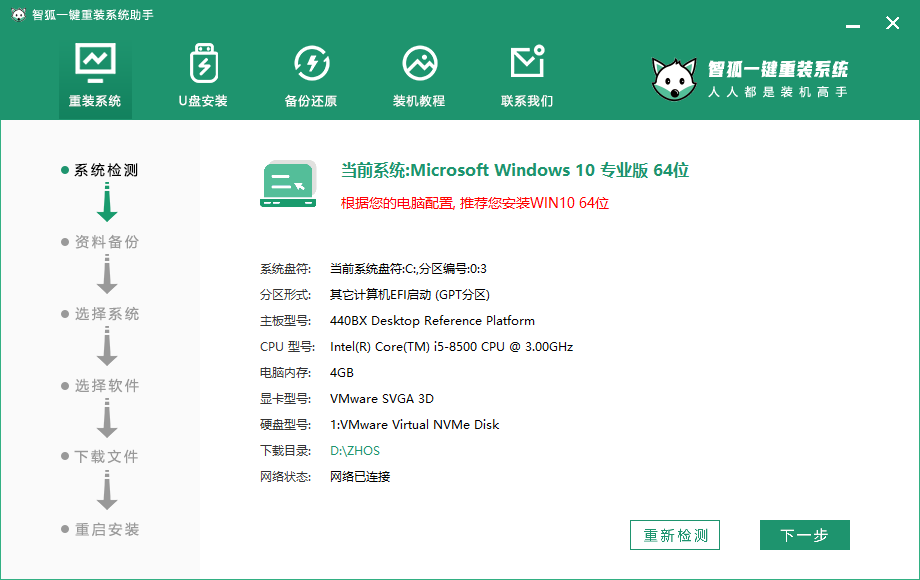
Task: Click the 重装系统 tab label
Action: [x=95, y=101]
